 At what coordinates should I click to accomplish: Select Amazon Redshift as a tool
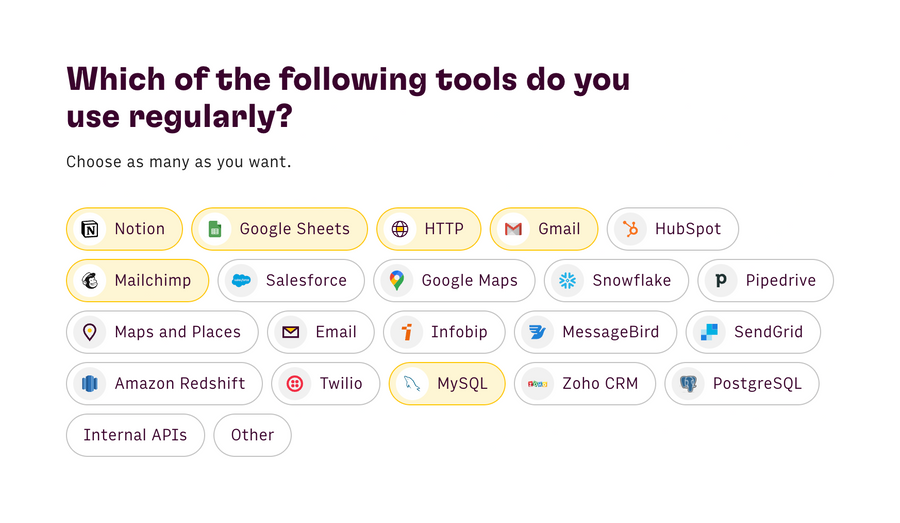click(x=164, y=384)
